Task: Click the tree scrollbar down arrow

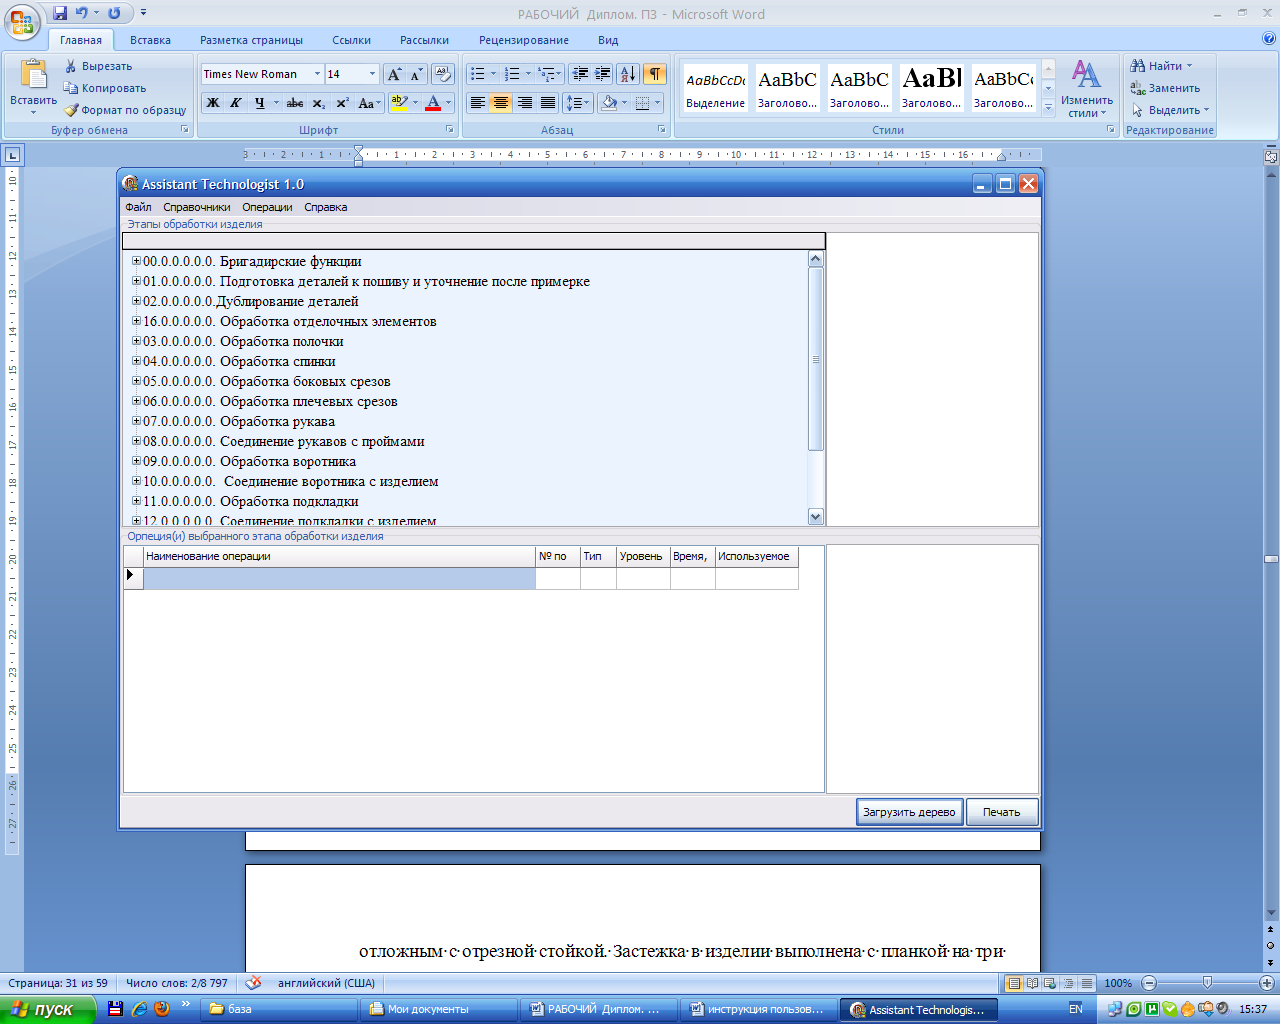Action: [815, 516]
